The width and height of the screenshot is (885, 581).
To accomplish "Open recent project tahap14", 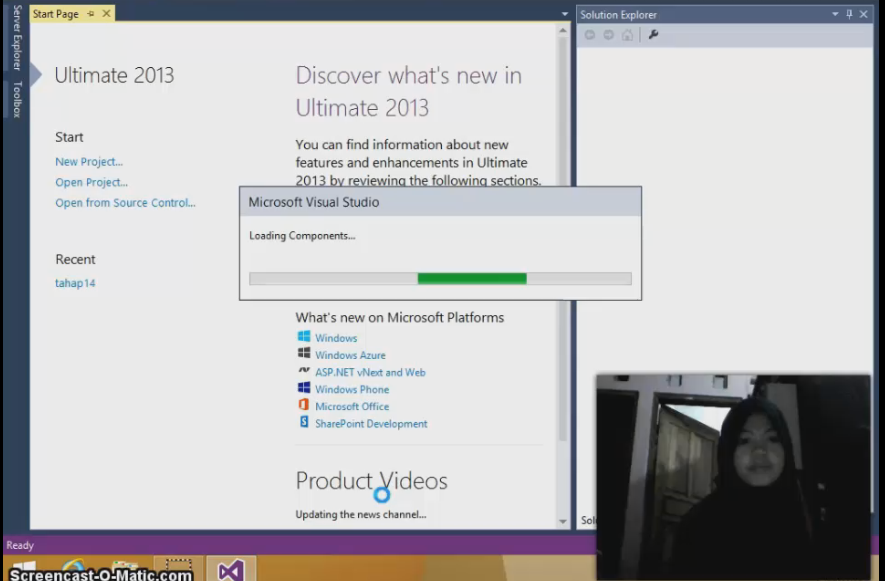I will [75, 283].
